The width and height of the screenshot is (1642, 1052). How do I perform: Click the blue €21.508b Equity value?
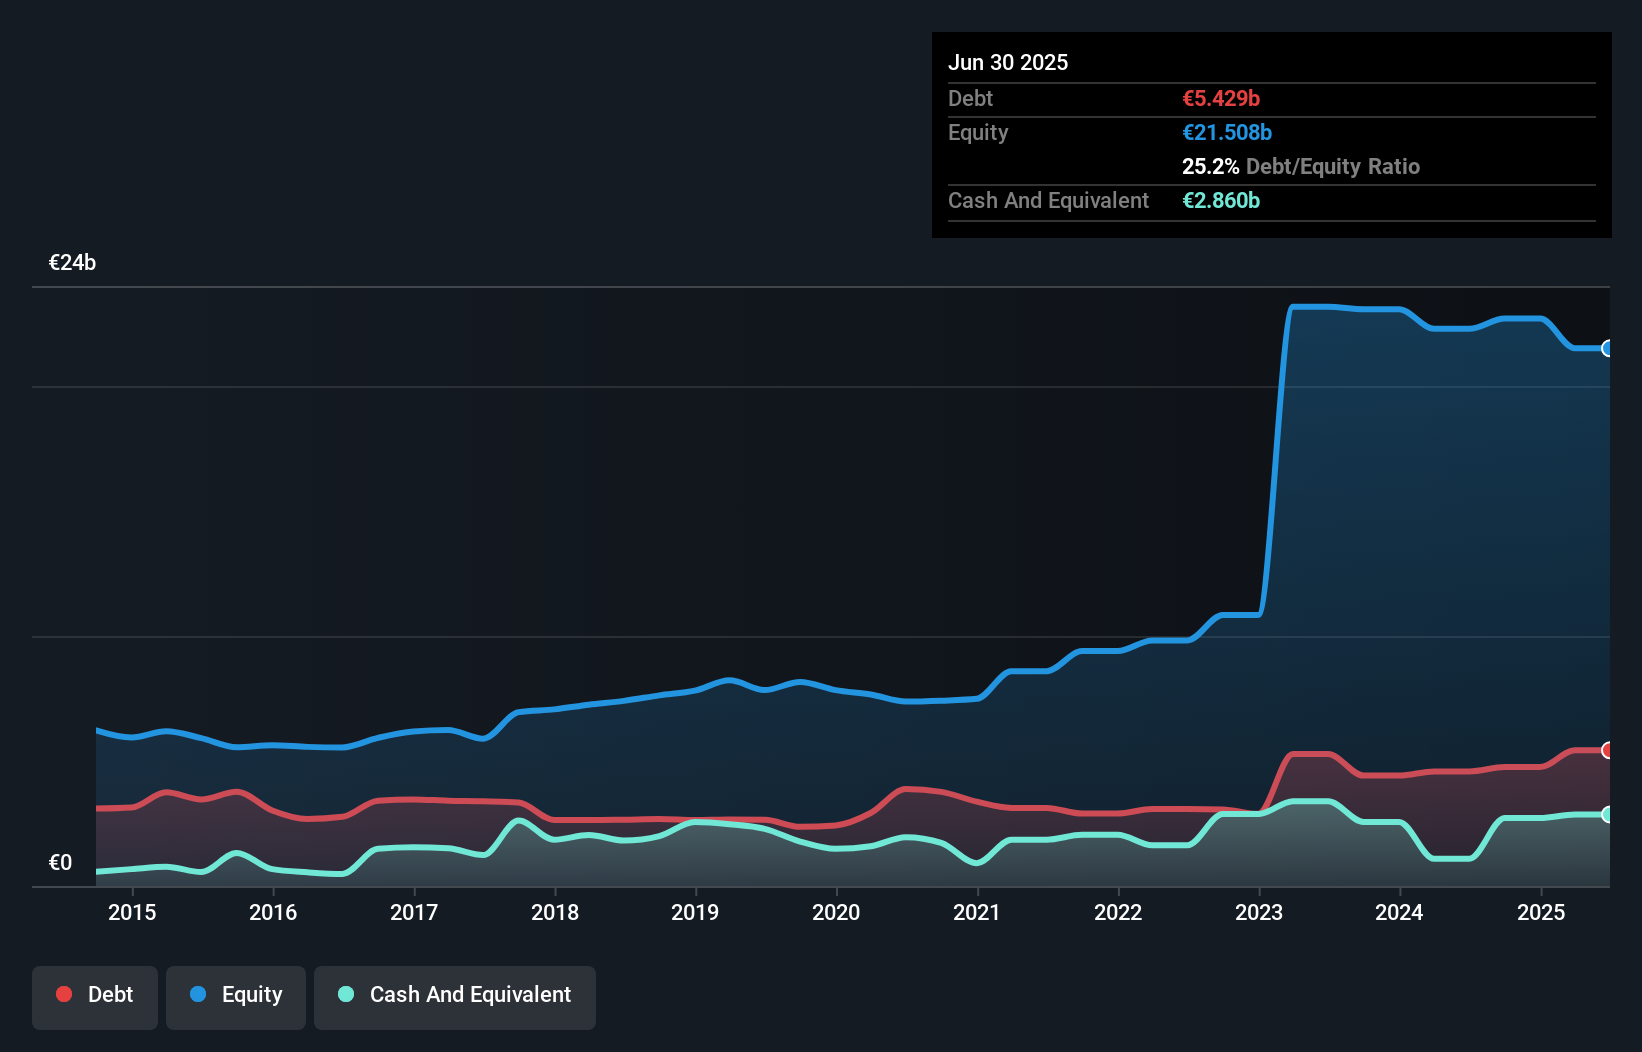click(x=1227, y=132)
